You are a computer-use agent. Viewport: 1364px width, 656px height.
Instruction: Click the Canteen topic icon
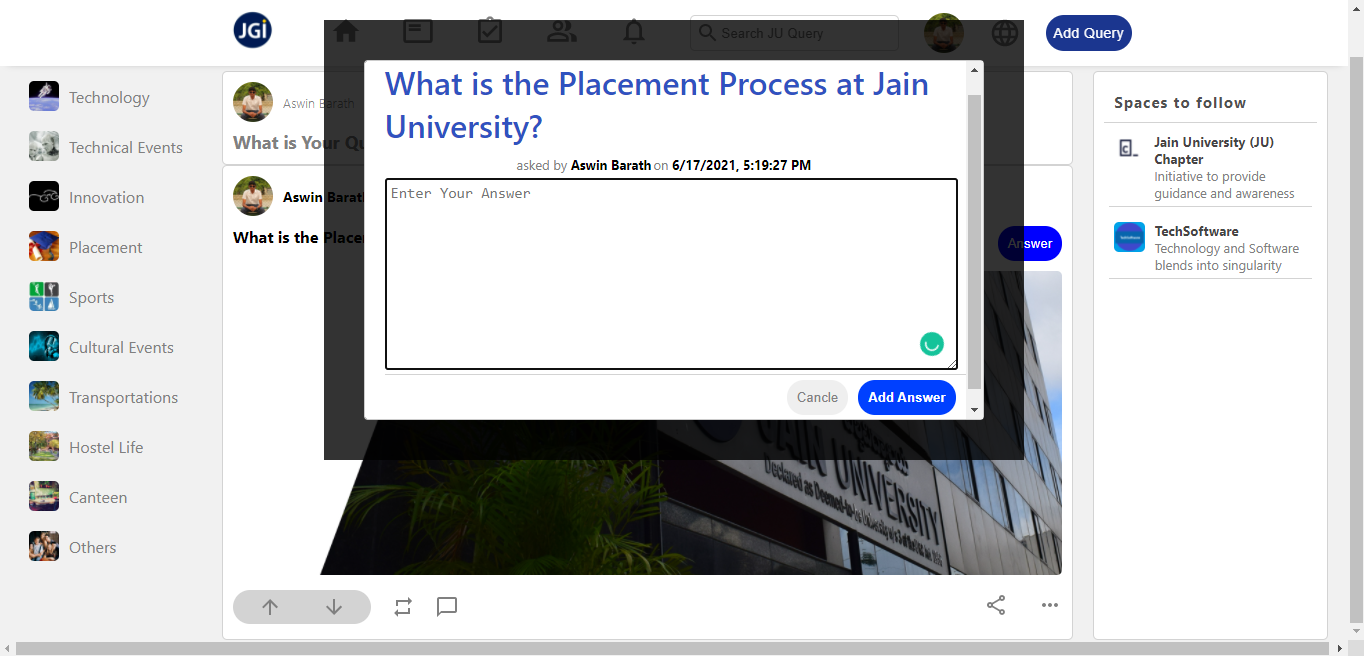(44, 496)
